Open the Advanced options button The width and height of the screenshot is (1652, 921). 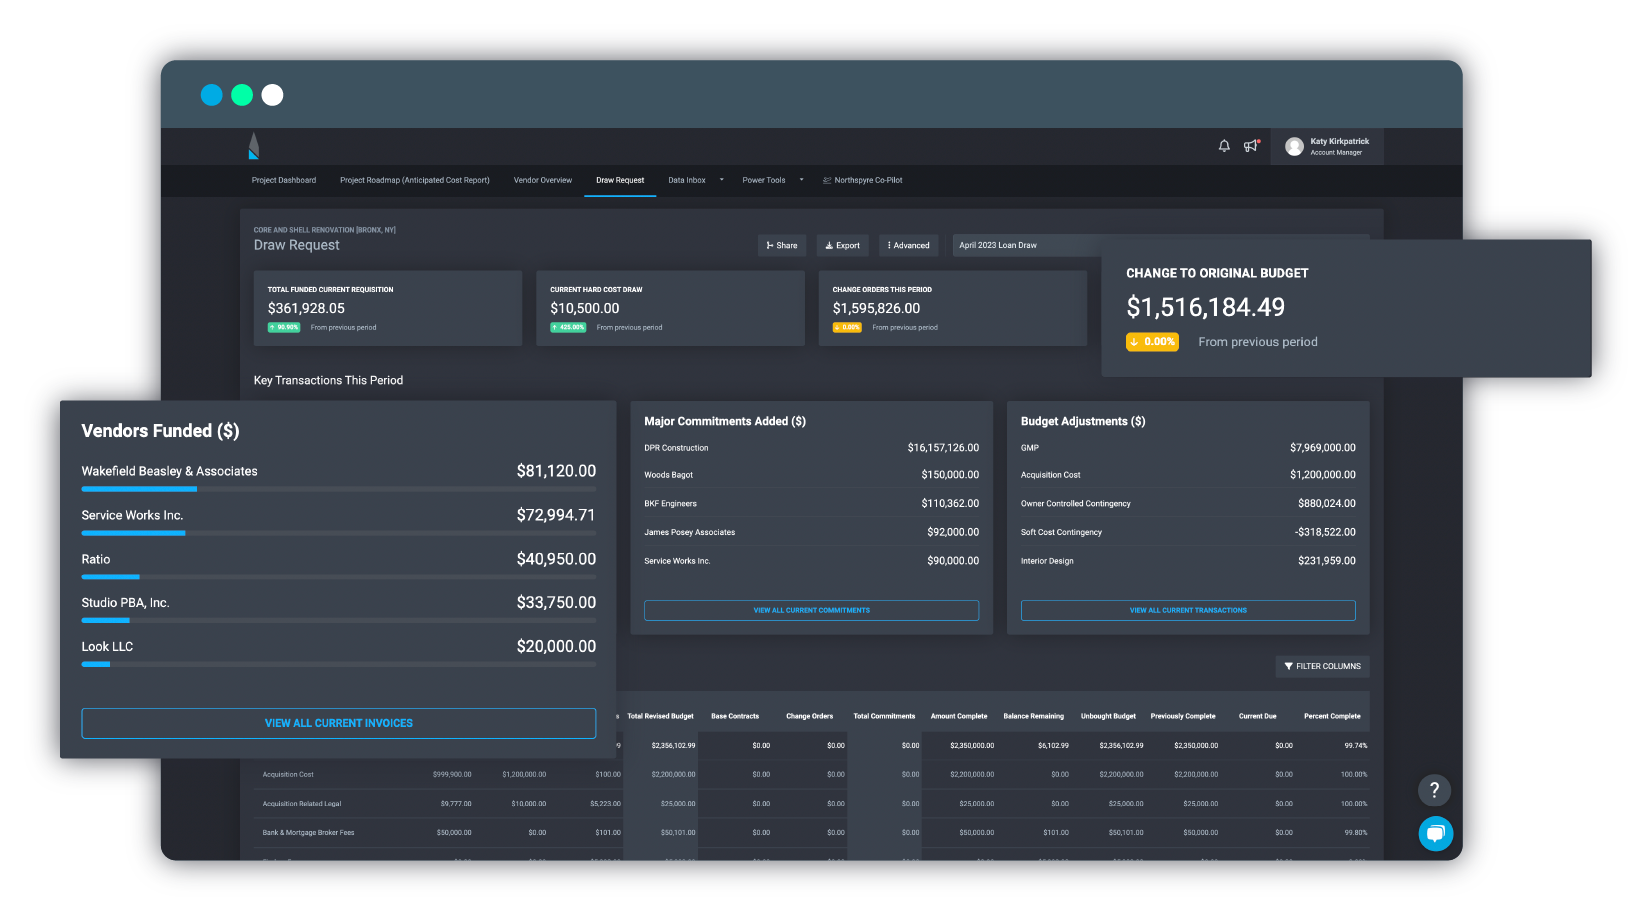(908, 245)
